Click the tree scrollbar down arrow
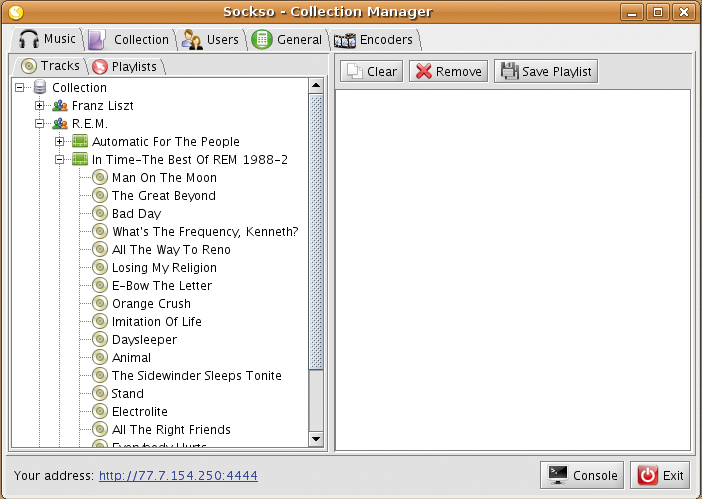Screen dimensions: 702x499 pos(316,439)
